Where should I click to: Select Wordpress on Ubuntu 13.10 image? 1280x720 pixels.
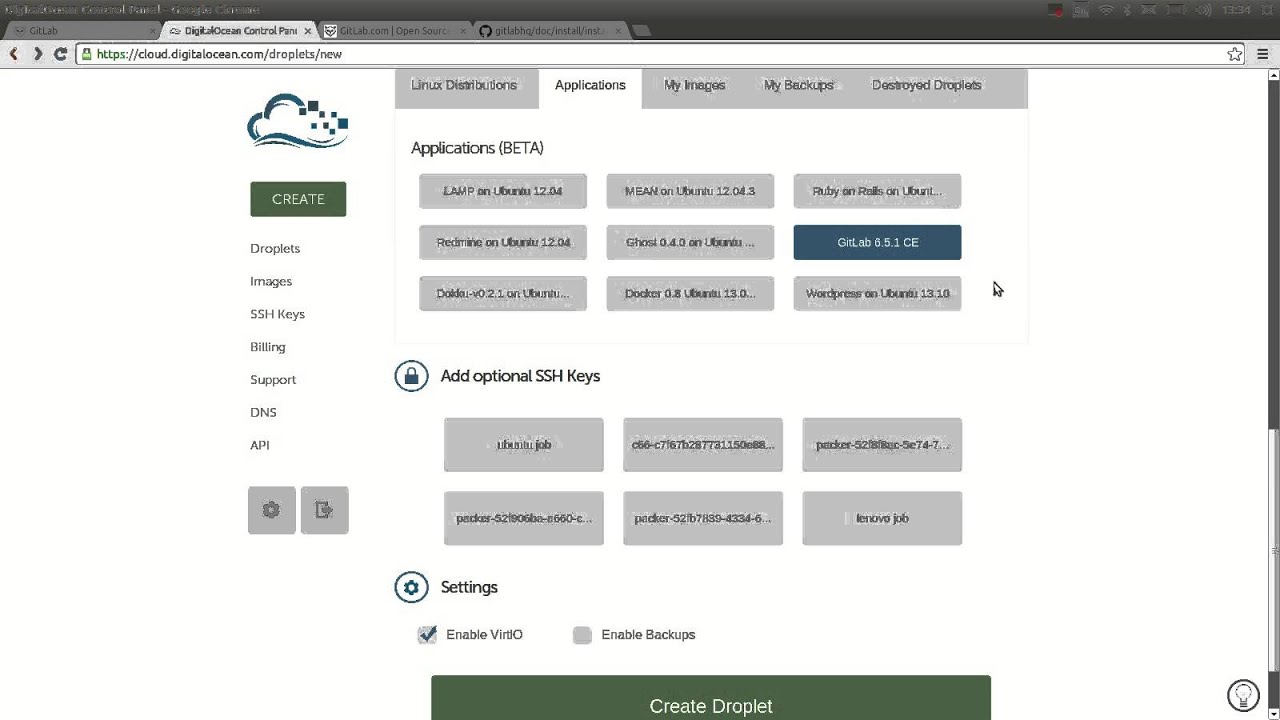(877, 293)
